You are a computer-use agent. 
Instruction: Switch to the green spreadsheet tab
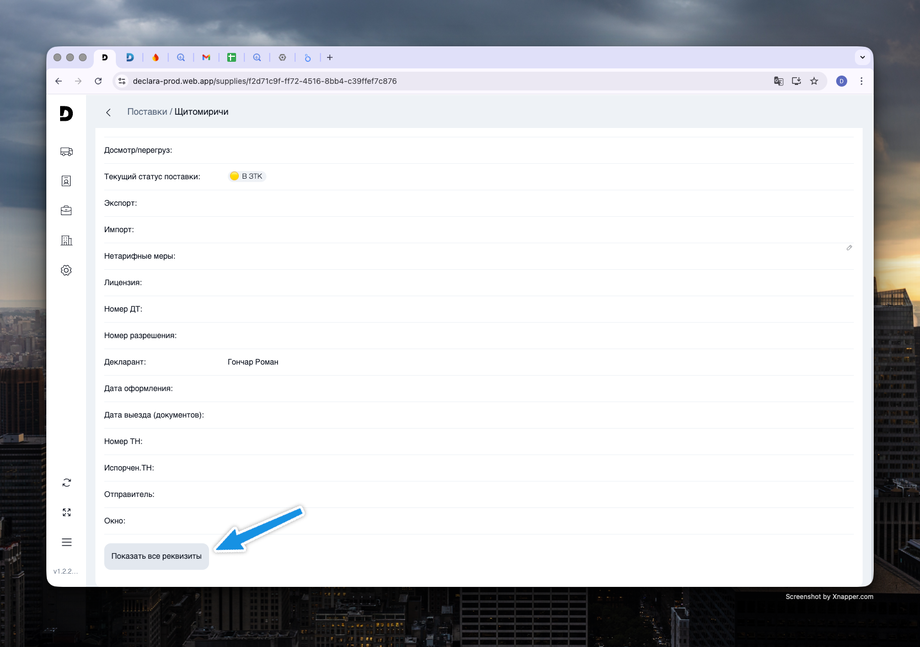pos(232,57)
